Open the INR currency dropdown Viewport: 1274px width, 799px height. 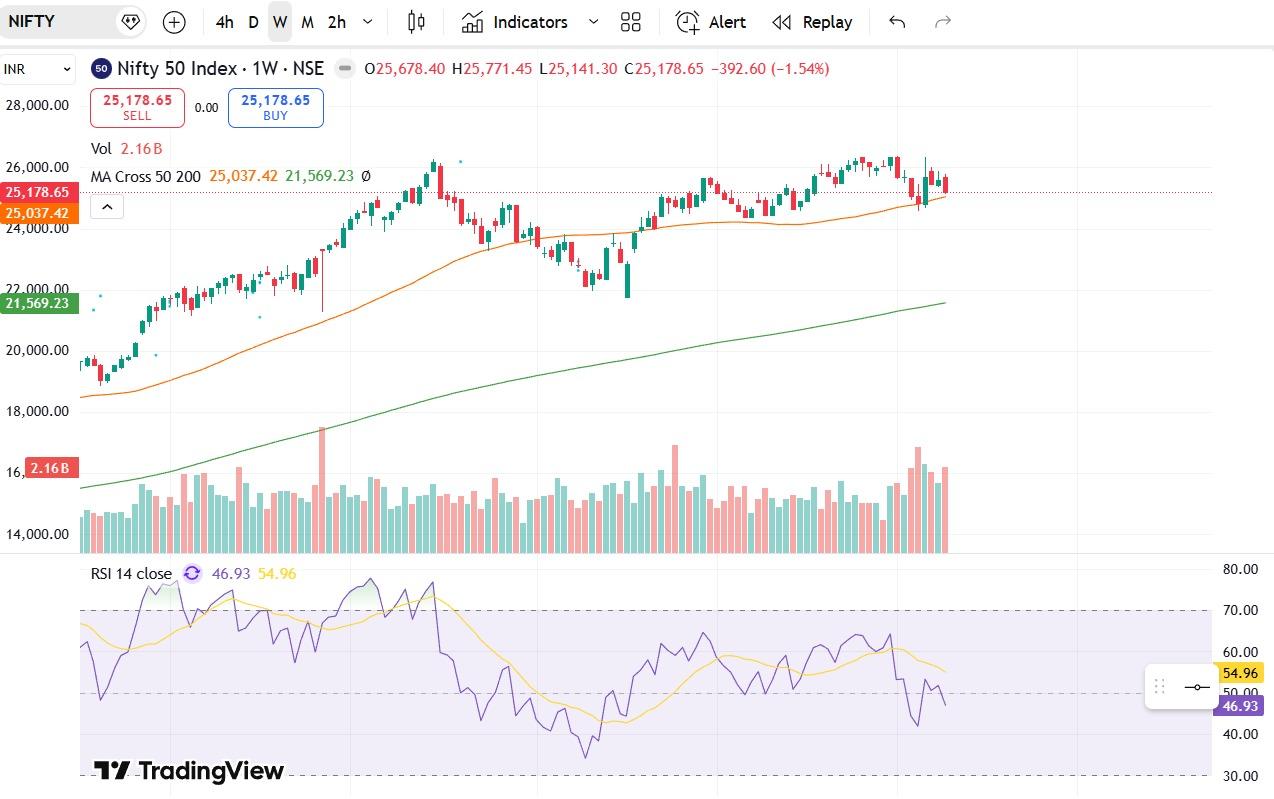38,69
